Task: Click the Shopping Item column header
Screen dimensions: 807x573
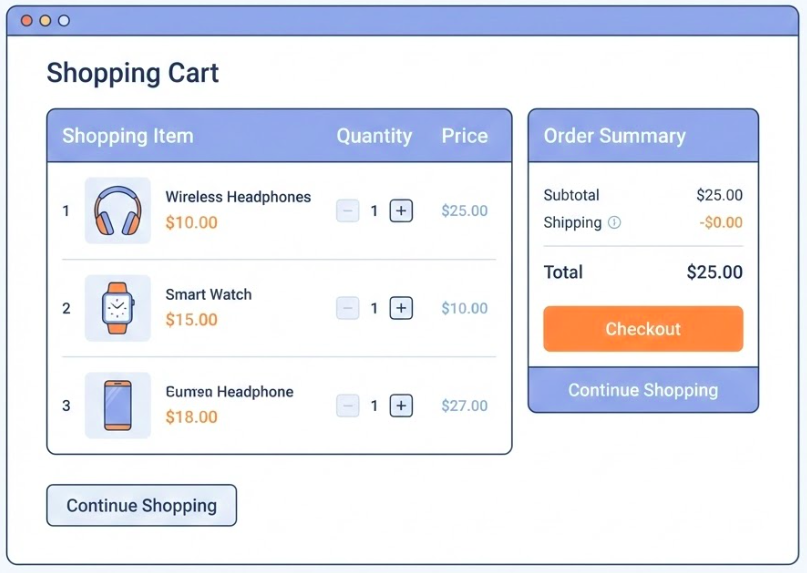Action: [128, 136]
